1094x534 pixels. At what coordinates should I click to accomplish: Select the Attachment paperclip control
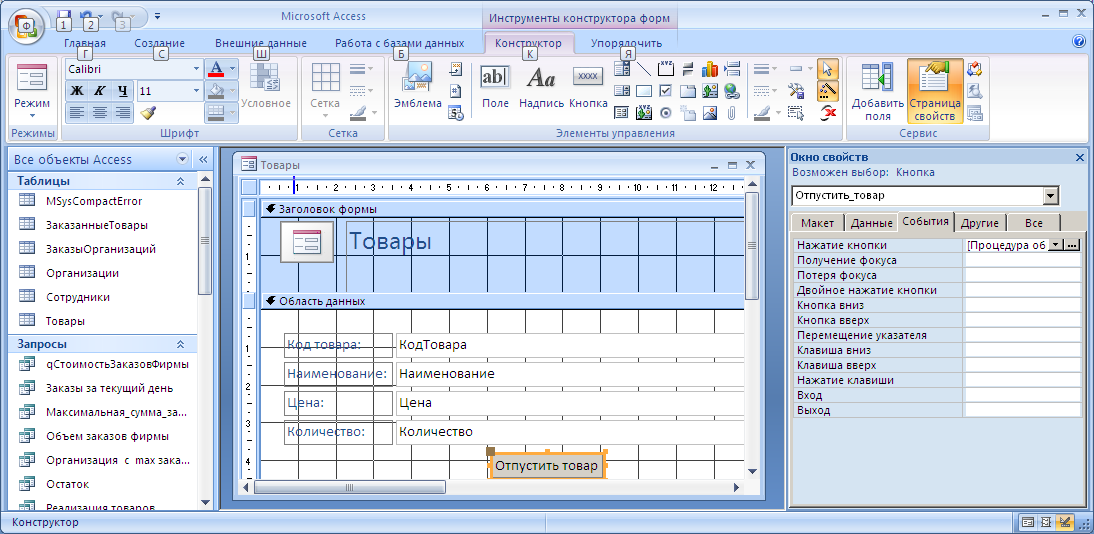(x=731, y=112)
